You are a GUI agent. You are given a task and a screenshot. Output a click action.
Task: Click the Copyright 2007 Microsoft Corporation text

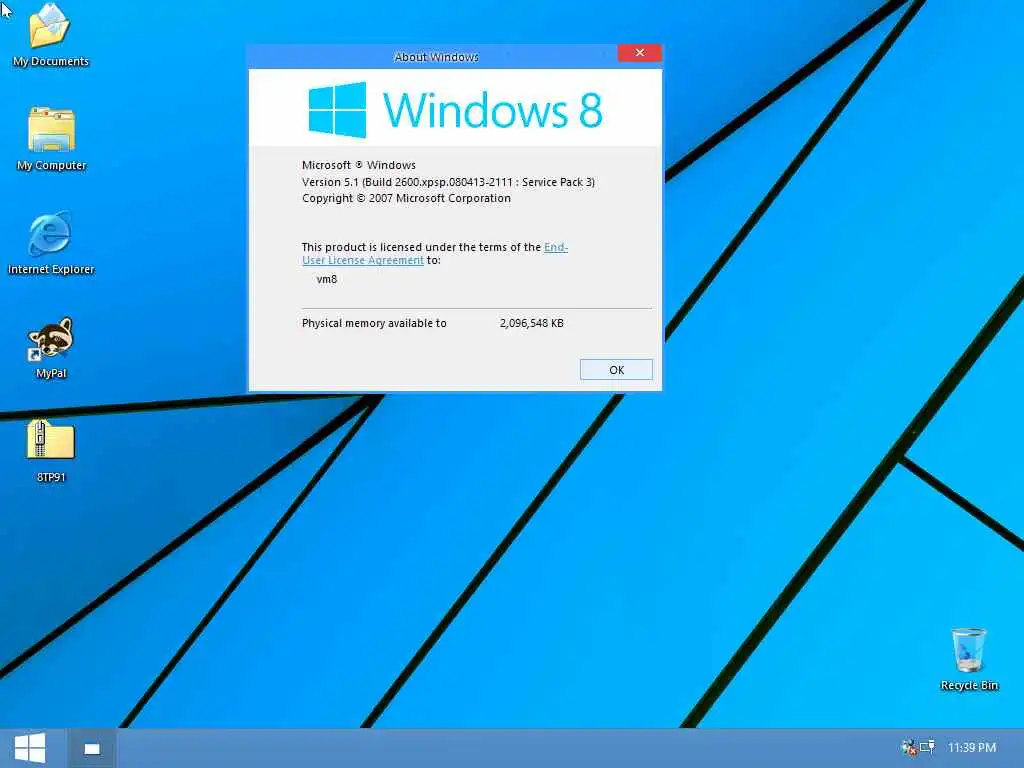(x=406, y=198)
